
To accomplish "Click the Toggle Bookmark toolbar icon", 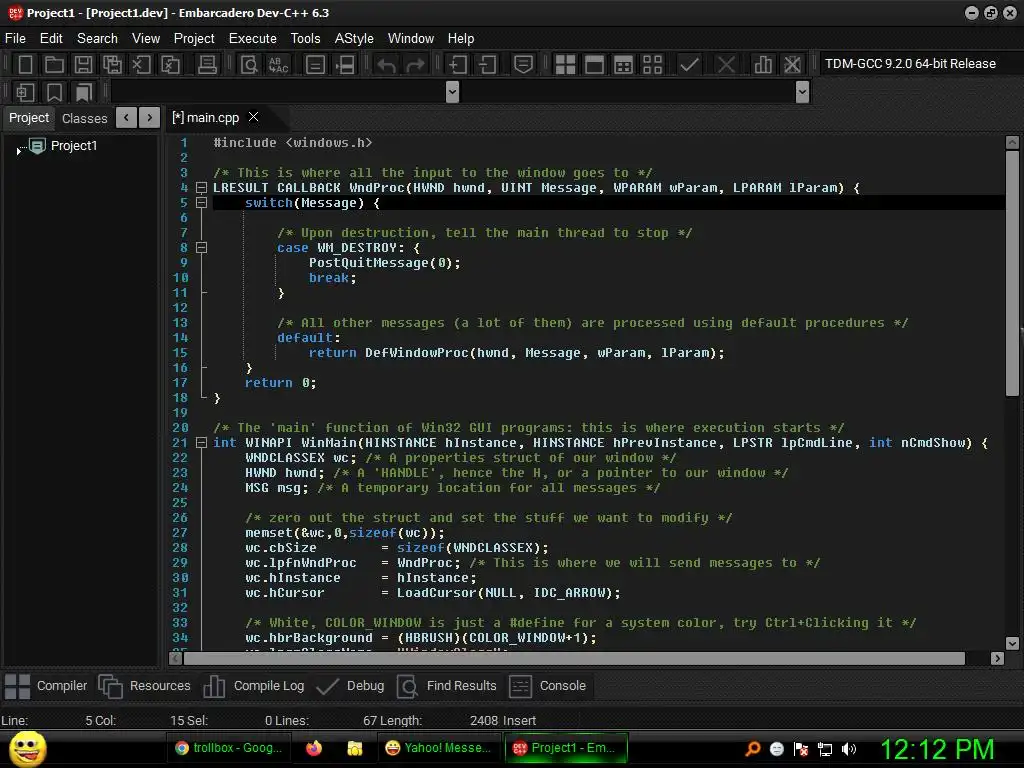I will [54, 92].
